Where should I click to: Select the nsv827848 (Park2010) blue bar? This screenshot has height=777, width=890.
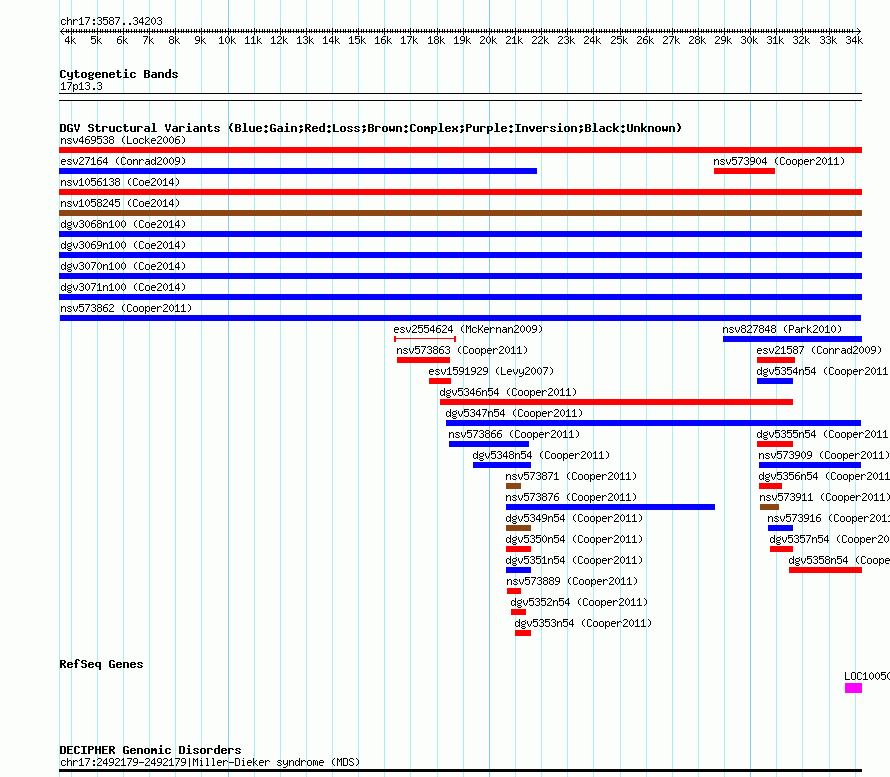(792, 339)
